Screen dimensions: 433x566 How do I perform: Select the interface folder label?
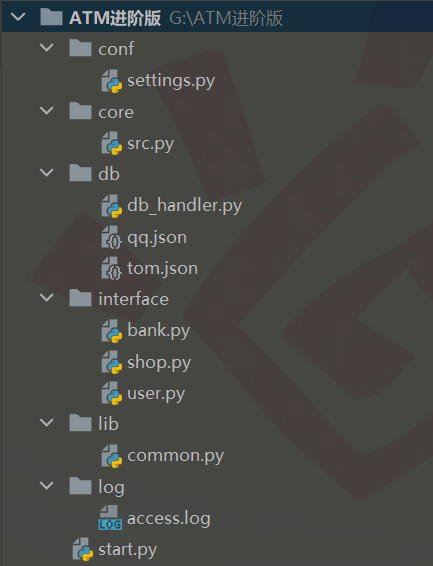pyautogui.click(x=134, y=299)
